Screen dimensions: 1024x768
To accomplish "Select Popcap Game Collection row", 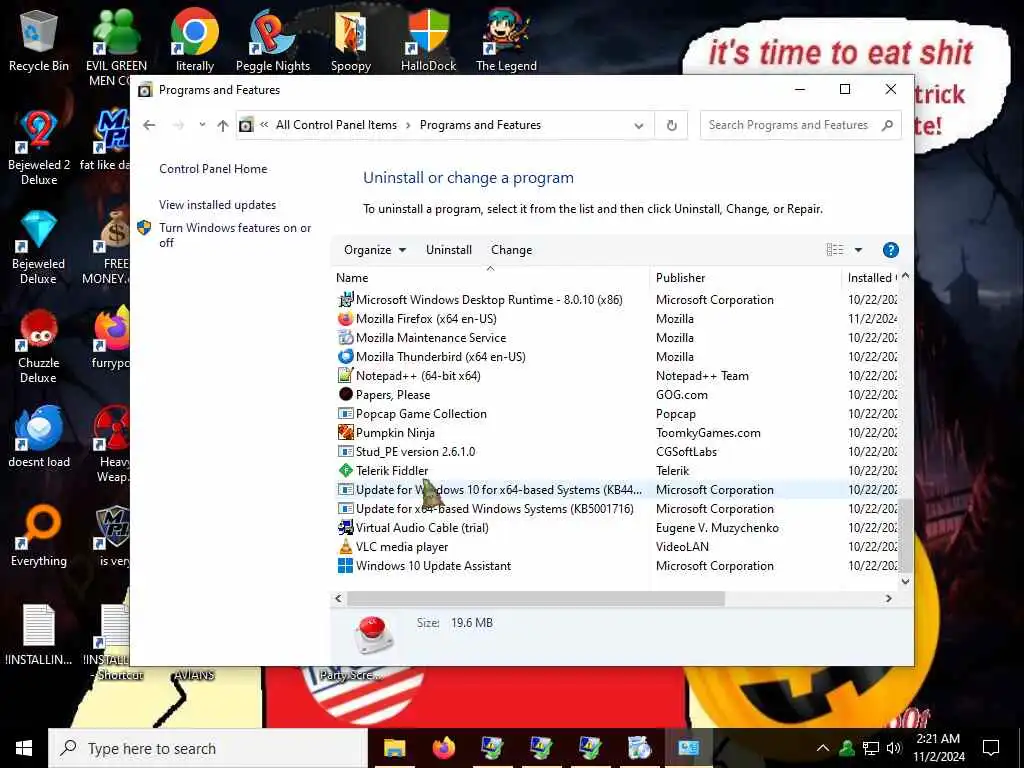I will (615, 413).
